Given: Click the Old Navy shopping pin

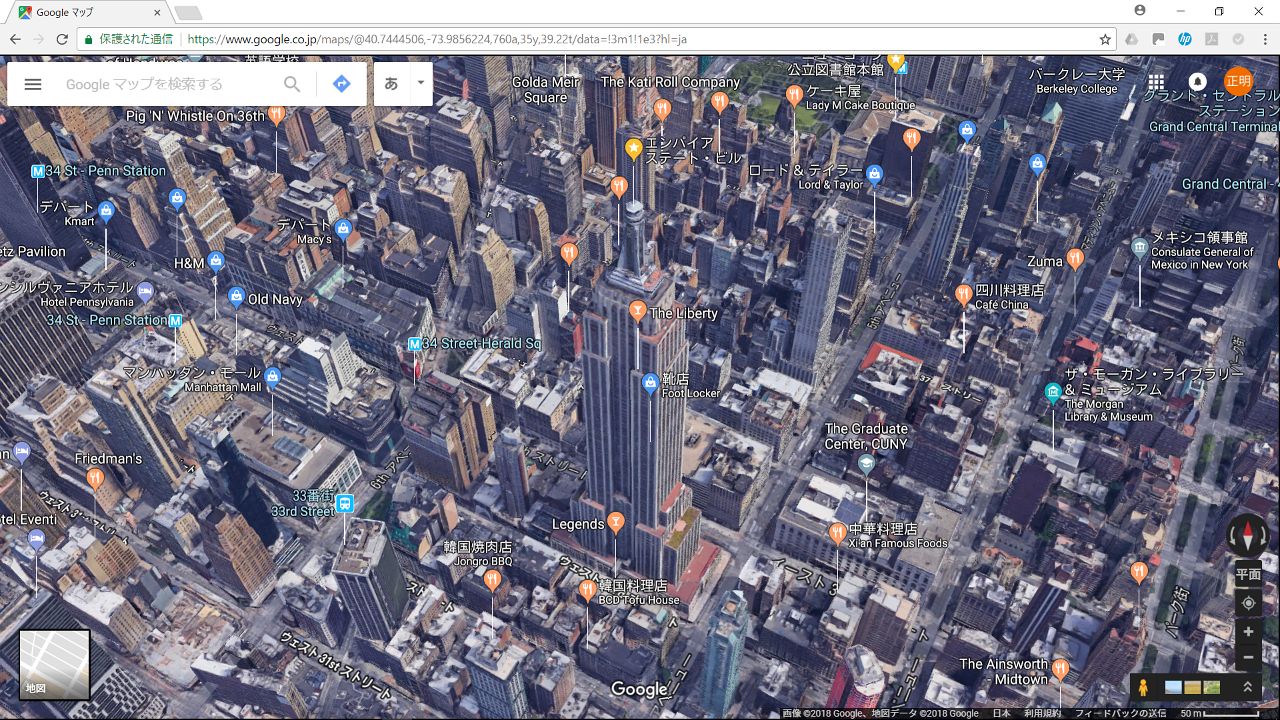Looking at the screenshot, I should click(x=236, y=297).
